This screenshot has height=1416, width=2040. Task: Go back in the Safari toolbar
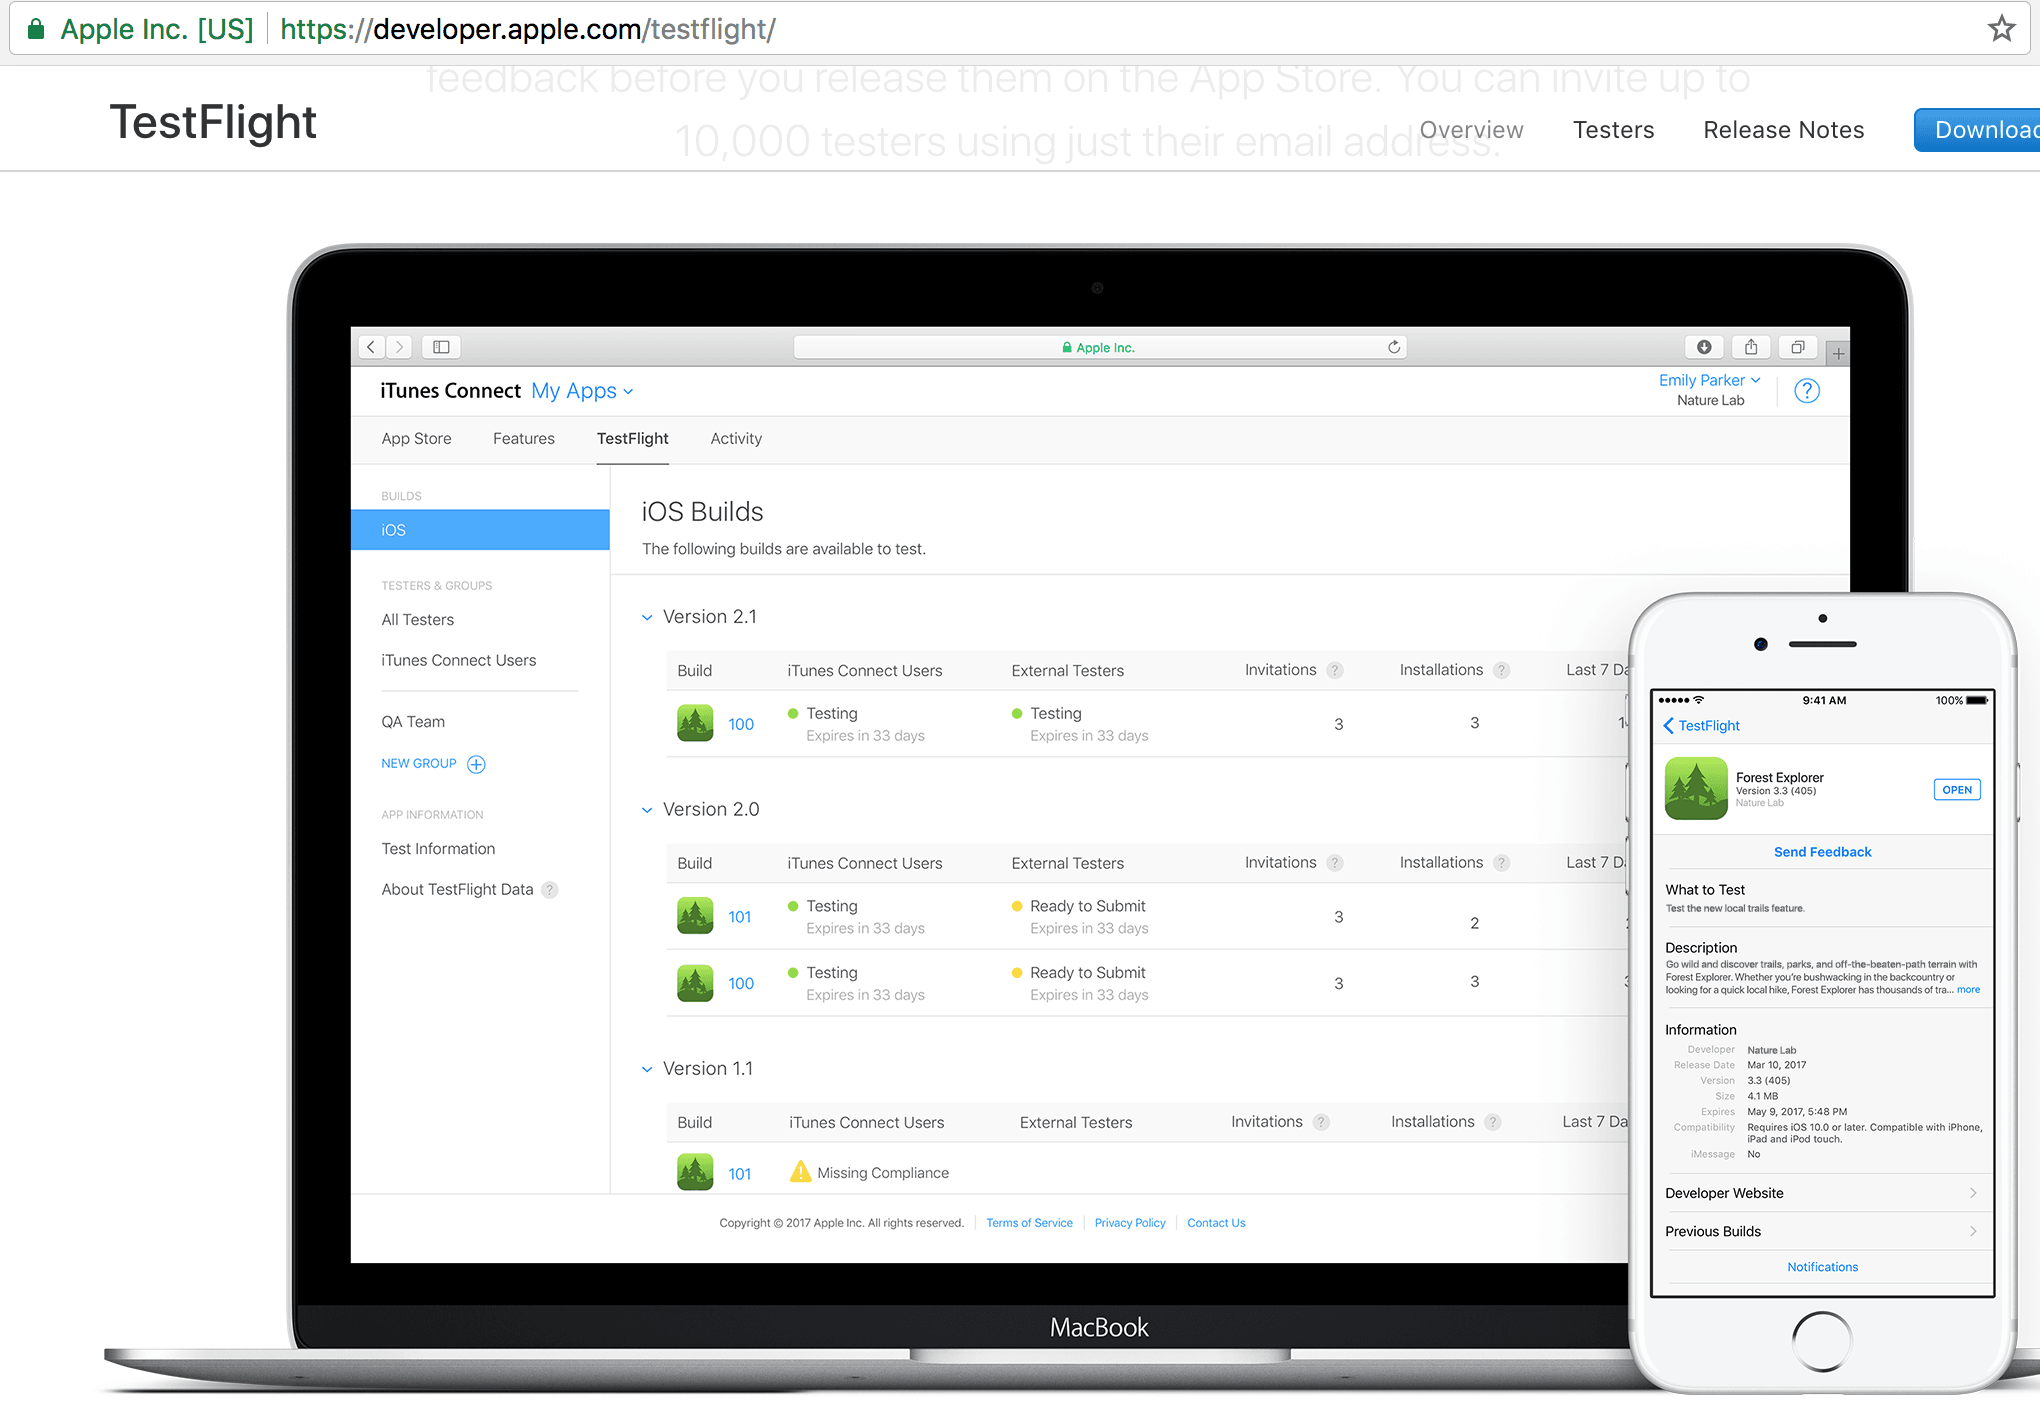pyautogui.click(x=371, y=347)
